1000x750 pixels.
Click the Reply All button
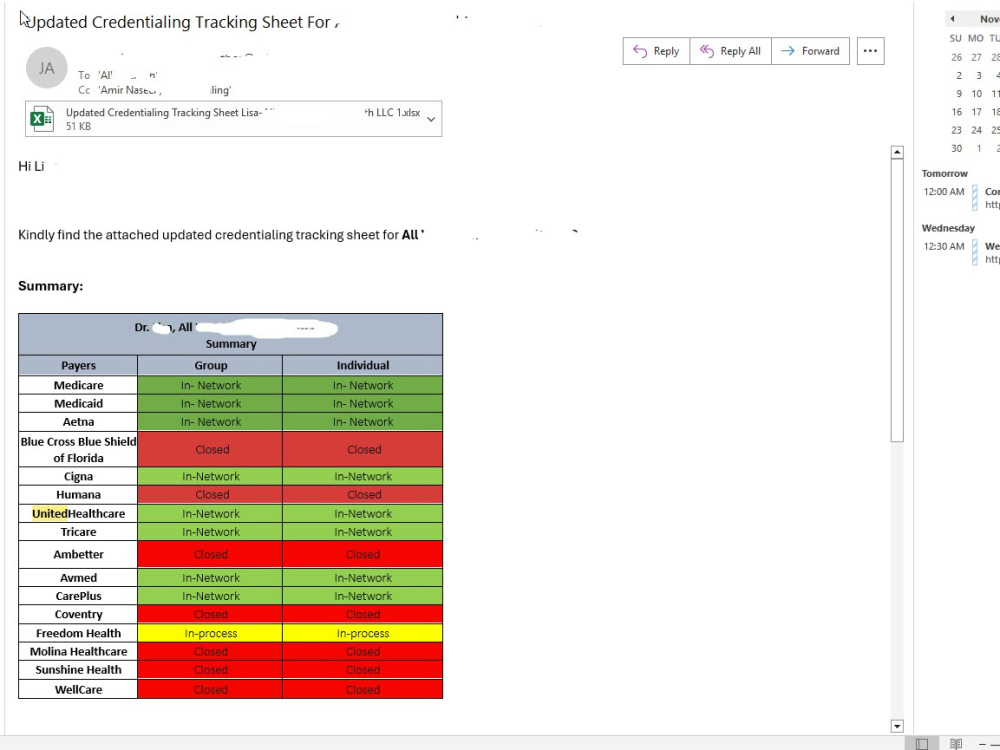click(x=730, y=51)
